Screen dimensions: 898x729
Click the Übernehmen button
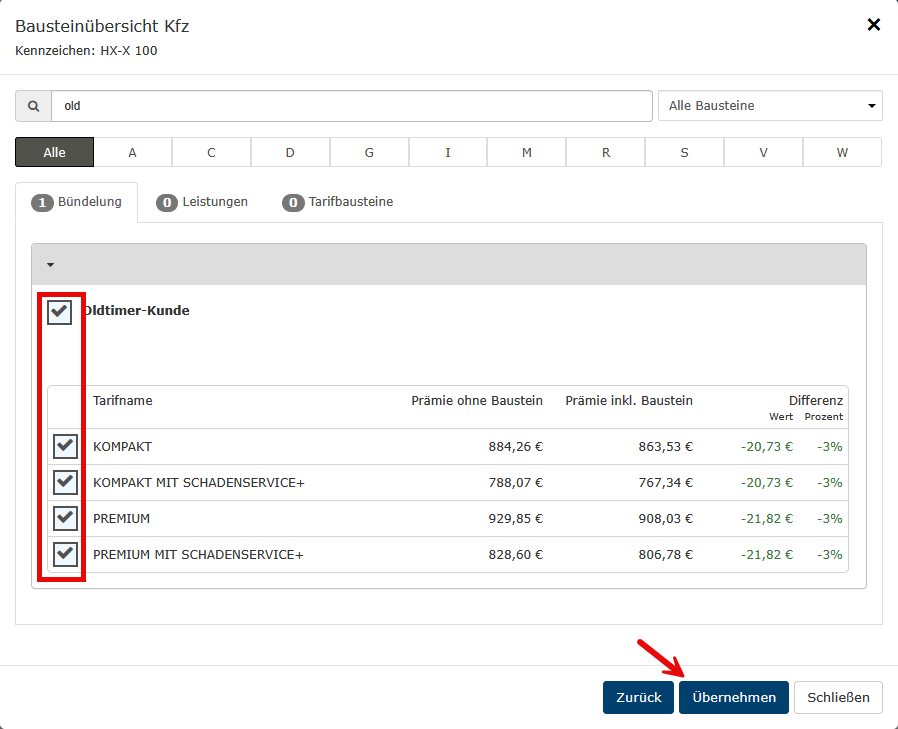[x=734, y=698]
